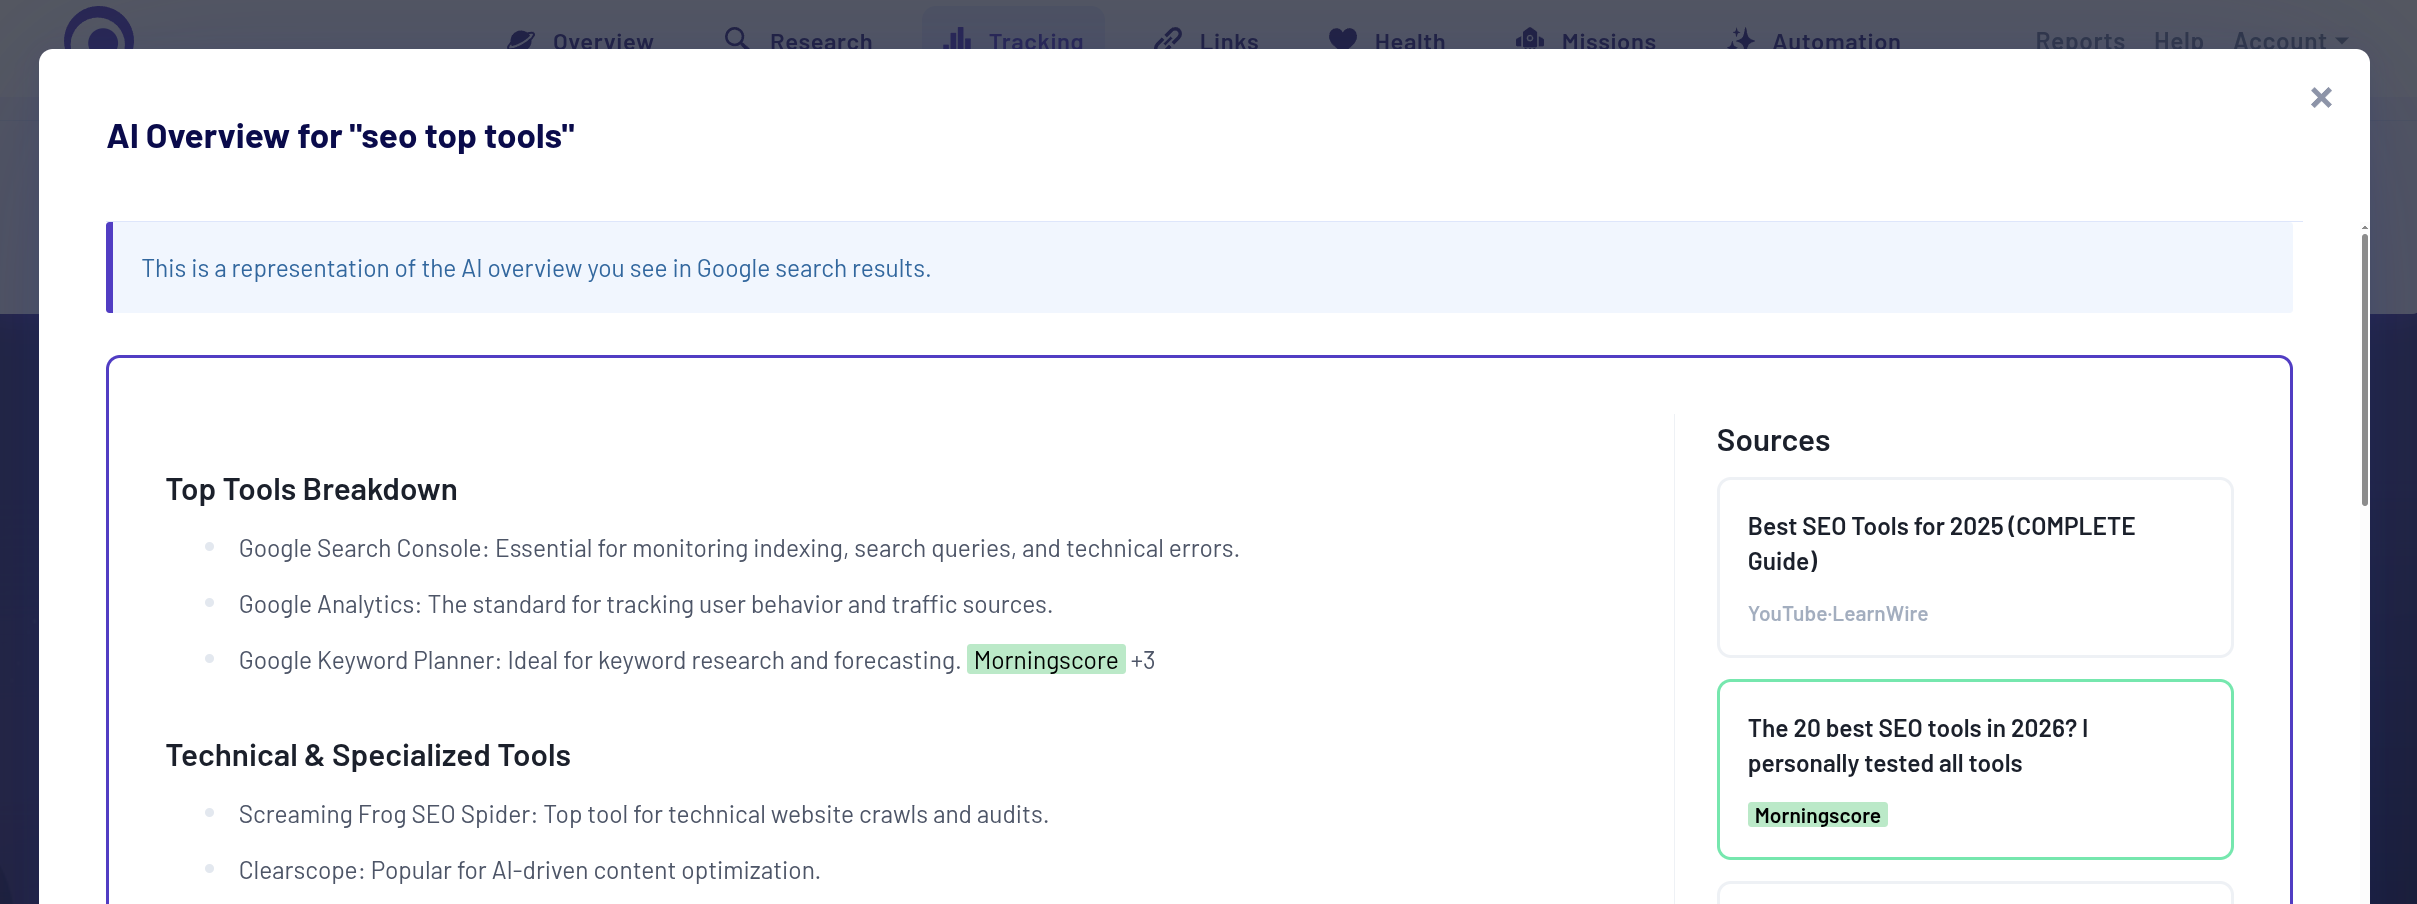
Task: Open the 20 best SEO tools in 2026 card
Action: (1975, 769)
